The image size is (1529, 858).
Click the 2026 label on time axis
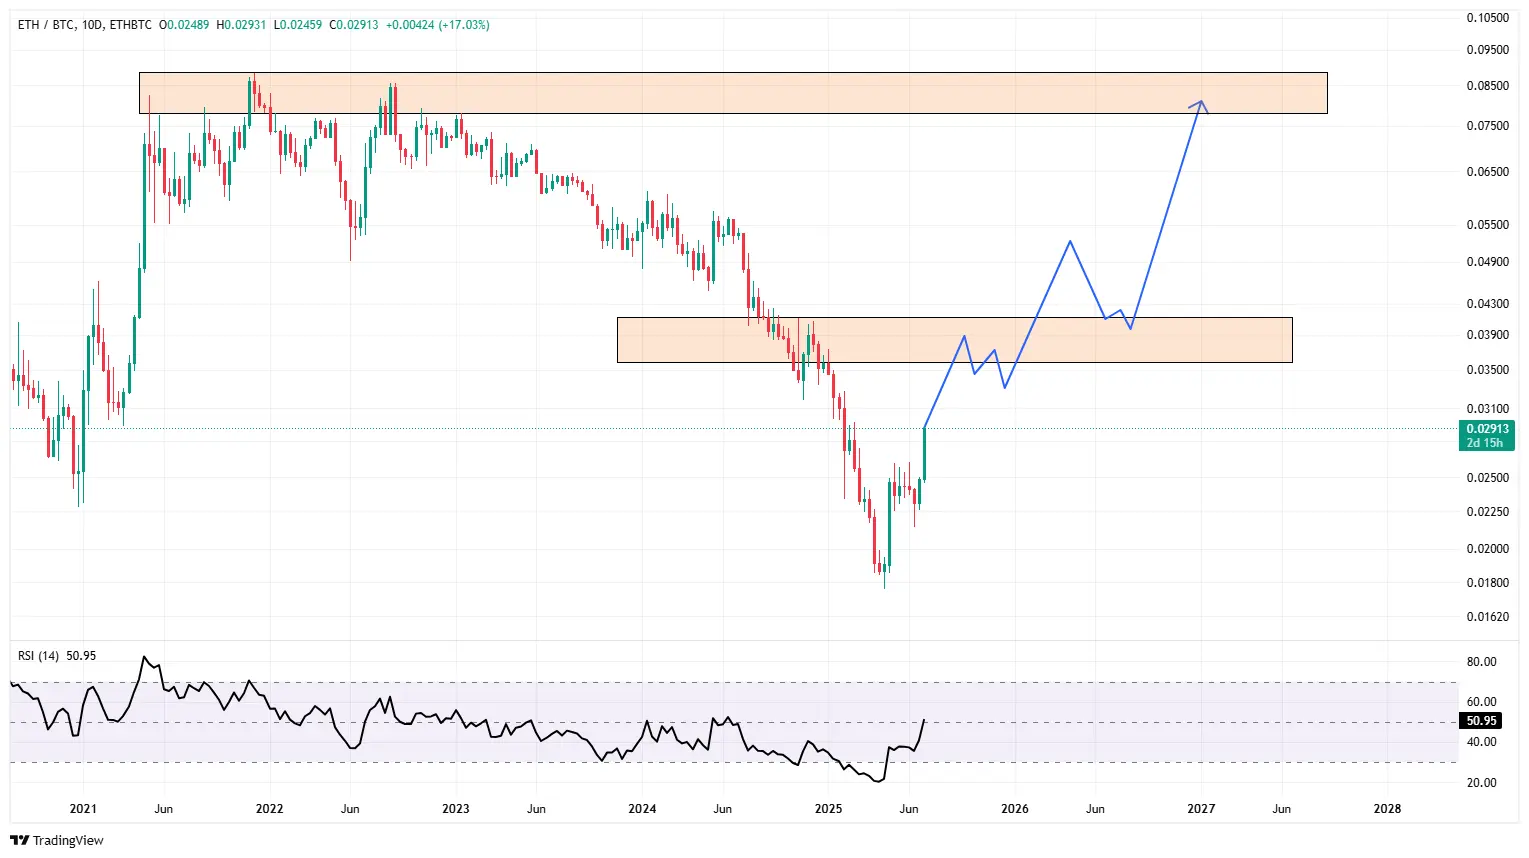point(1014,809)
